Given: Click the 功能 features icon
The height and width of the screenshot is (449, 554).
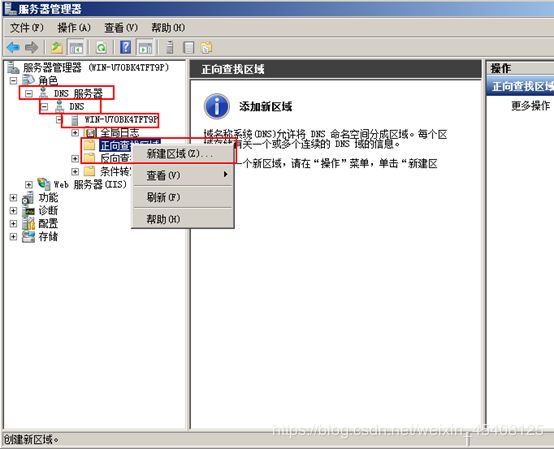Looking at the screenshot, I should point(28,197).
